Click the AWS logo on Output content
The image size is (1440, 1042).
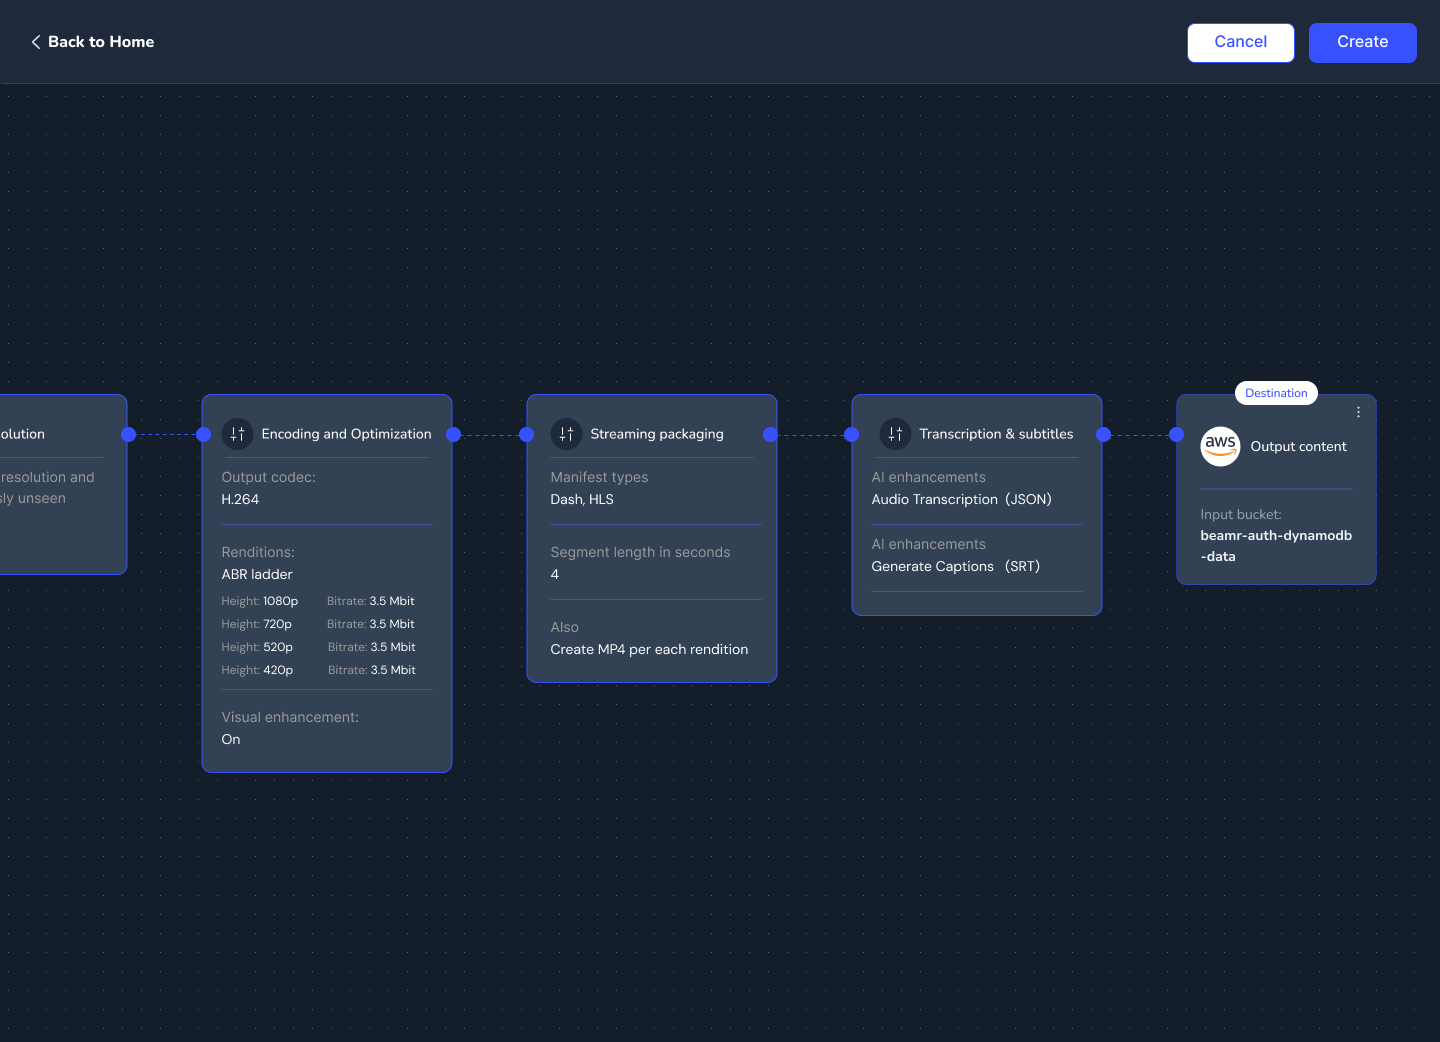[x=1220, y=446]
